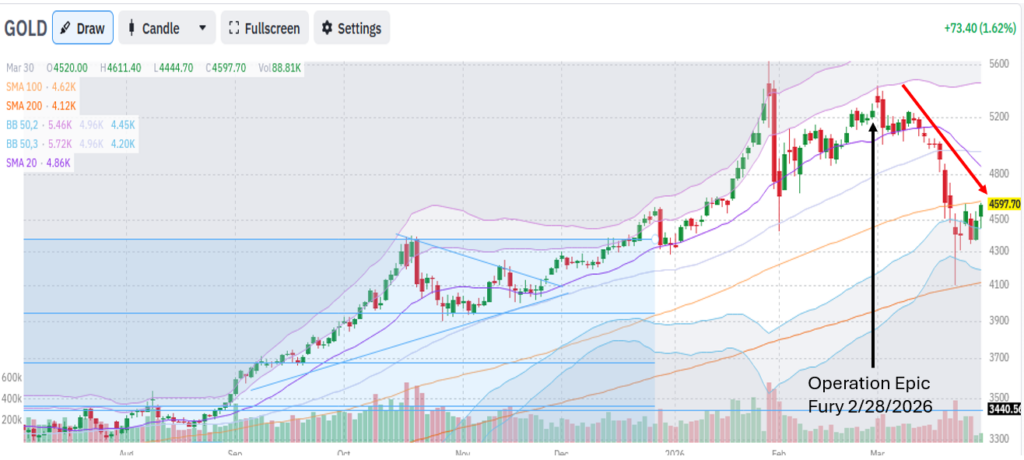Select the SMA 200 indicator label

pyautogui.click(x=42, y=105)
